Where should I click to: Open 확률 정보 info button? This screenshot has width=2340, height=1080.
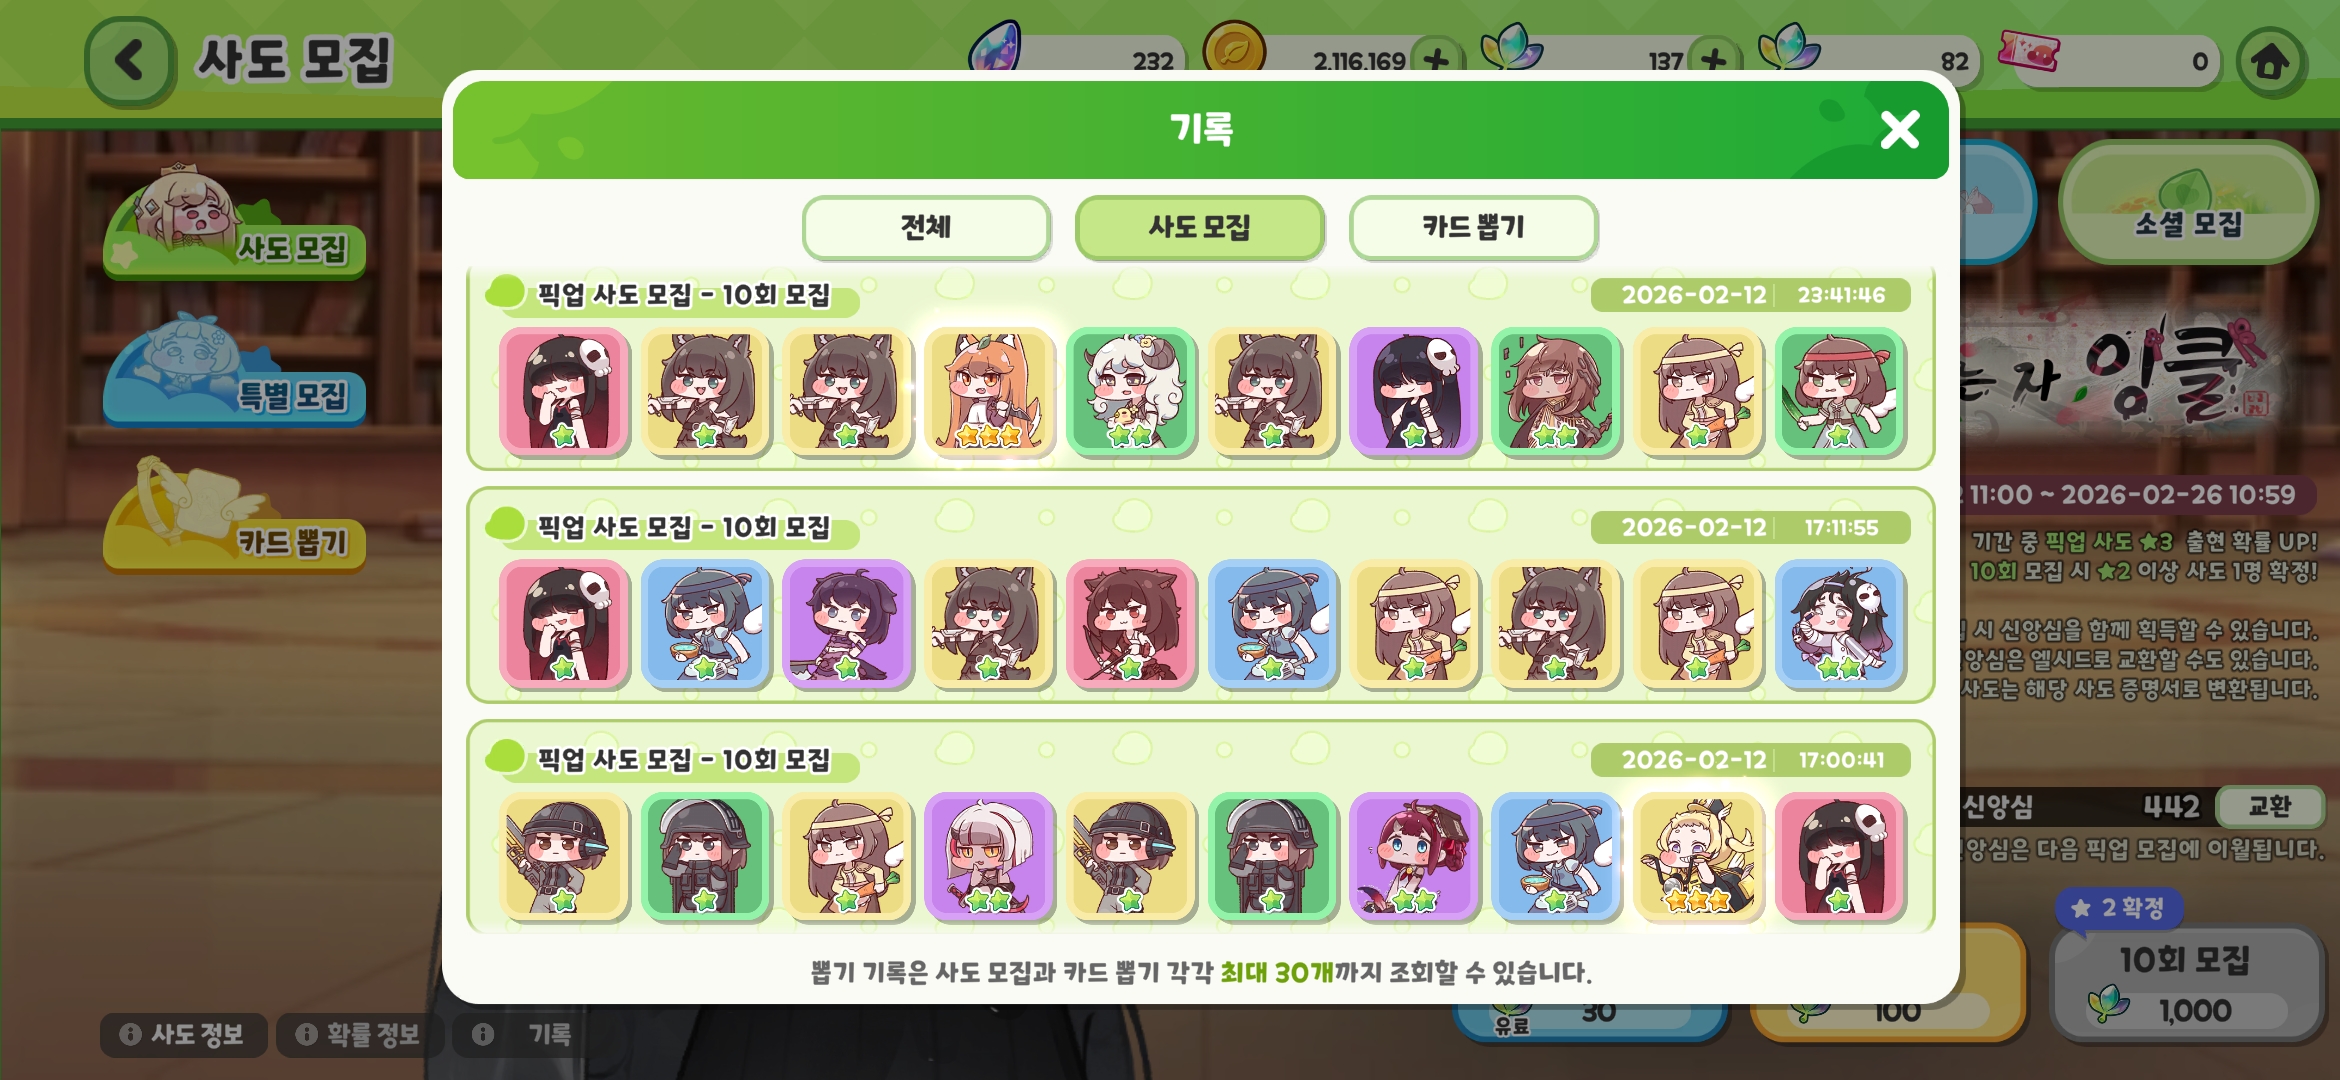[359, 1034]
